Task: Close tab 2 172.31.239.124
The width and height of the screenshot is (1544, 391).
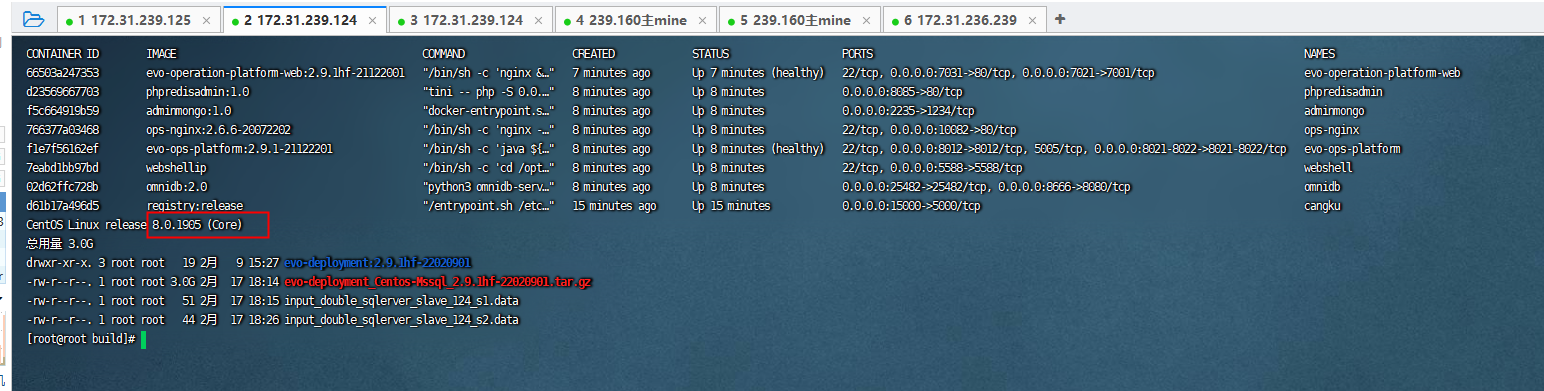Action: click(x=371, y=20)
